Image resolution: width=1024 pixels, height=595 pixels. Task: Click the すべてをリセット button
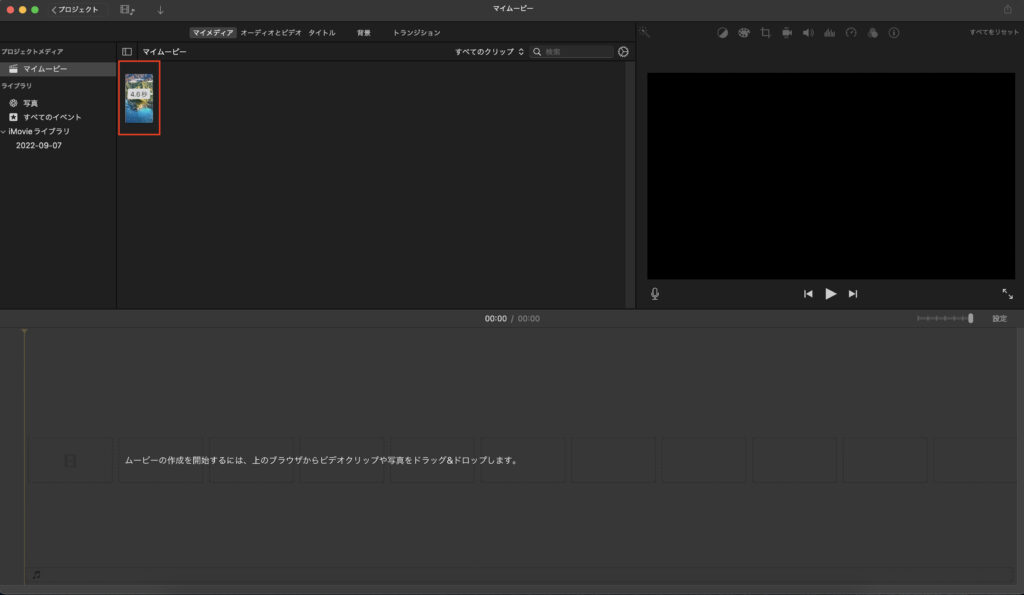[x=993, y=33]
